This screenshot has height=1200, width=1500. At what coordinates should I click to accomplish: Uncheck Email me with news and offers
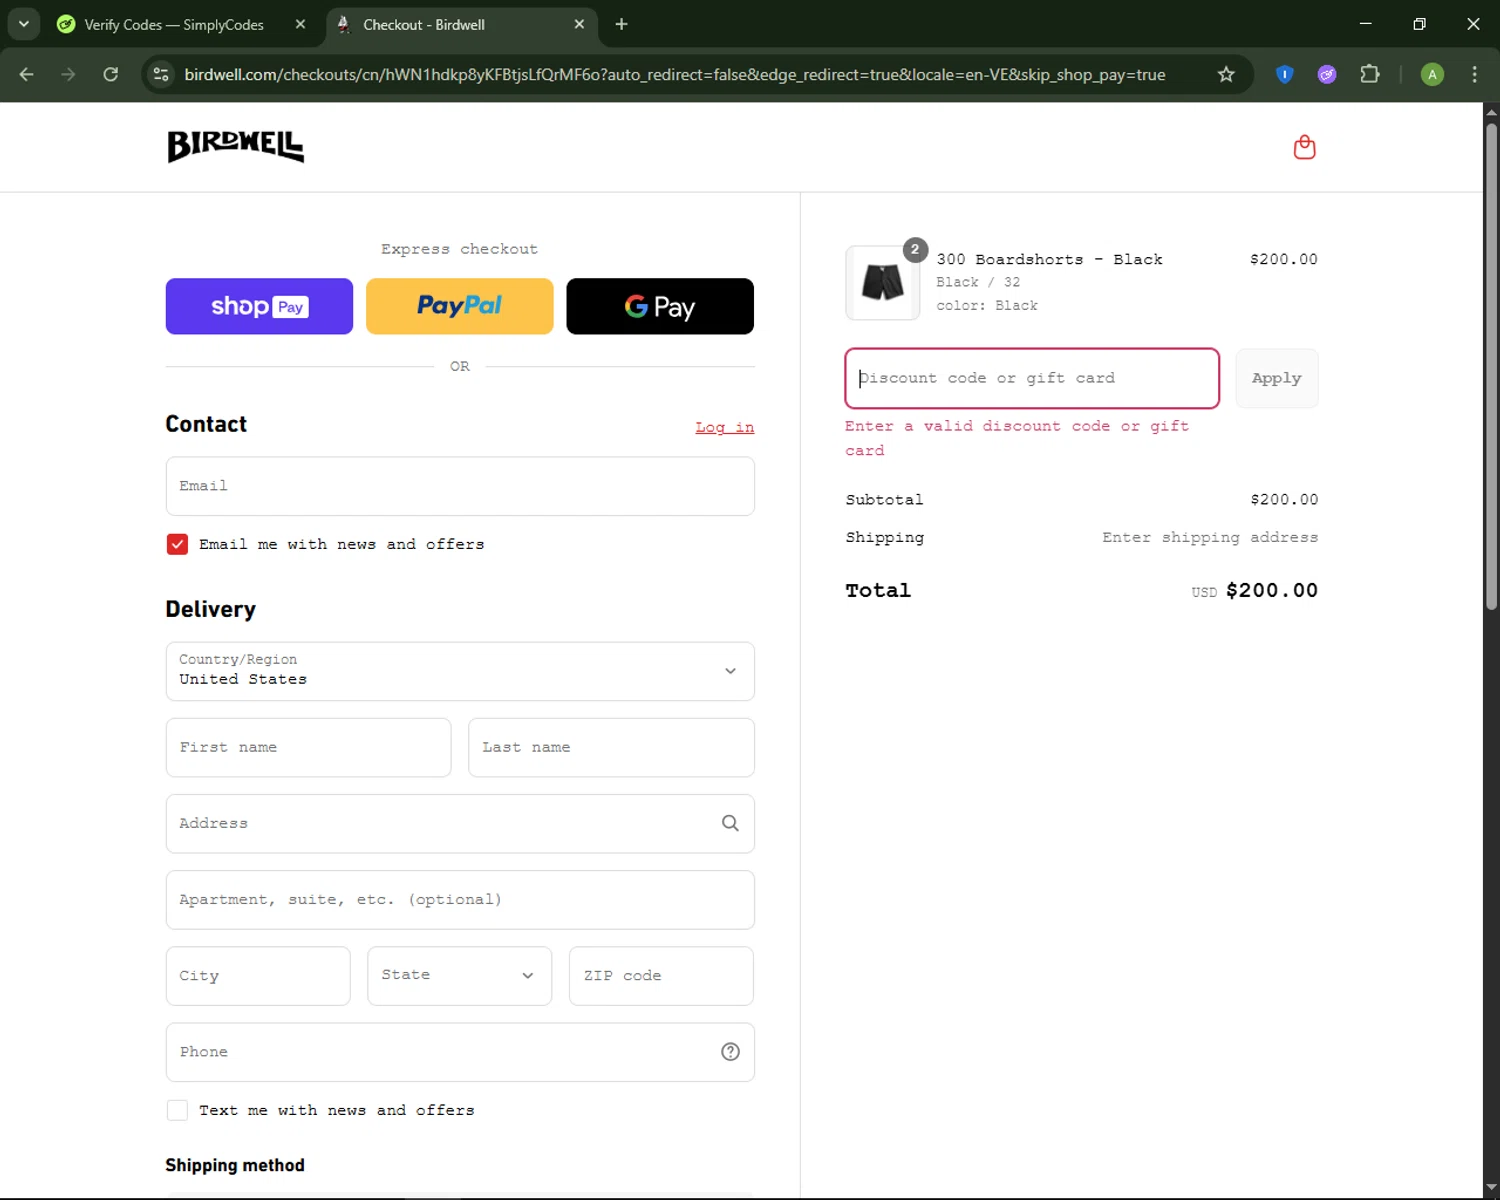[x=177, y=544]
